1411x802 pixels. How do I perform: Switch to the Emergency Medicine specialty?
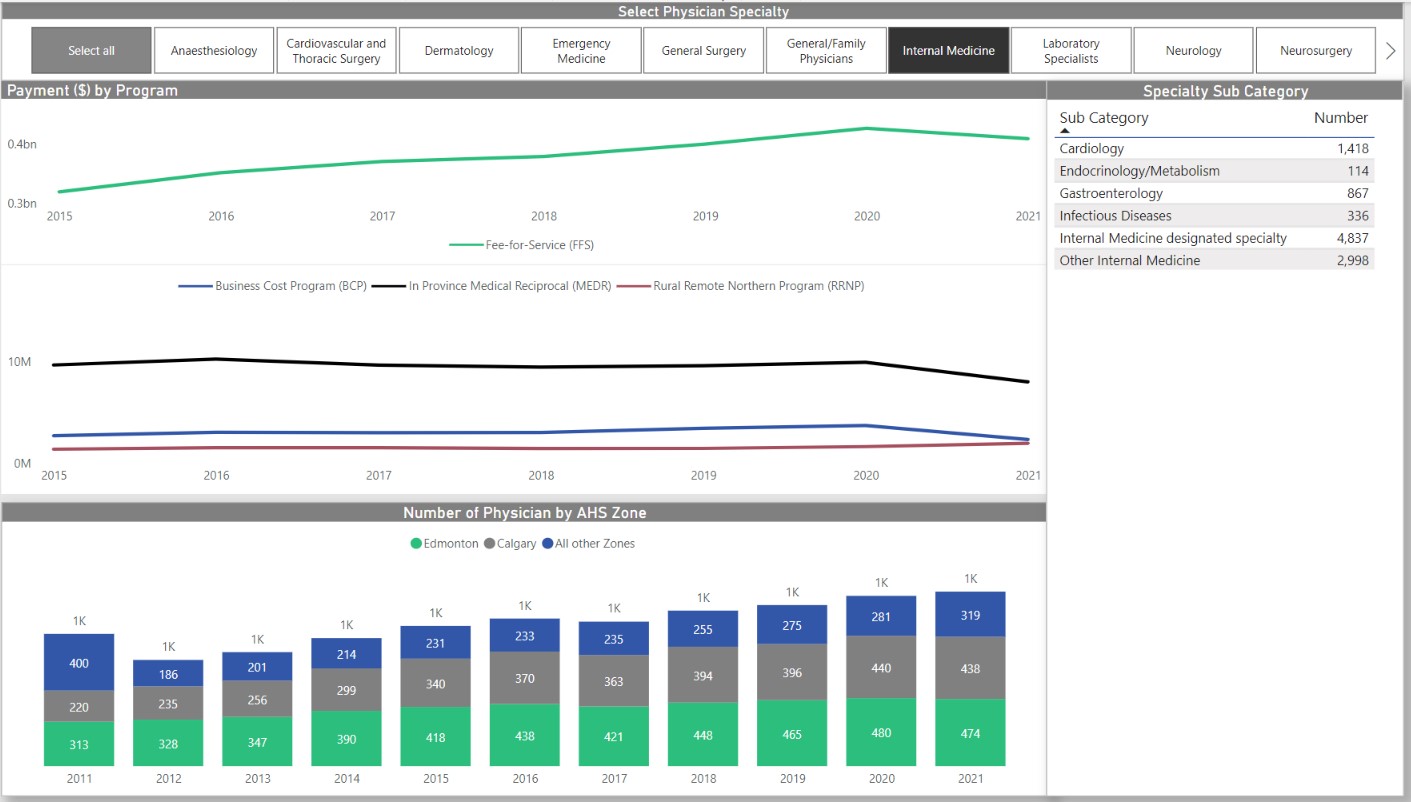pyautogui.click(x=581, y=49)
